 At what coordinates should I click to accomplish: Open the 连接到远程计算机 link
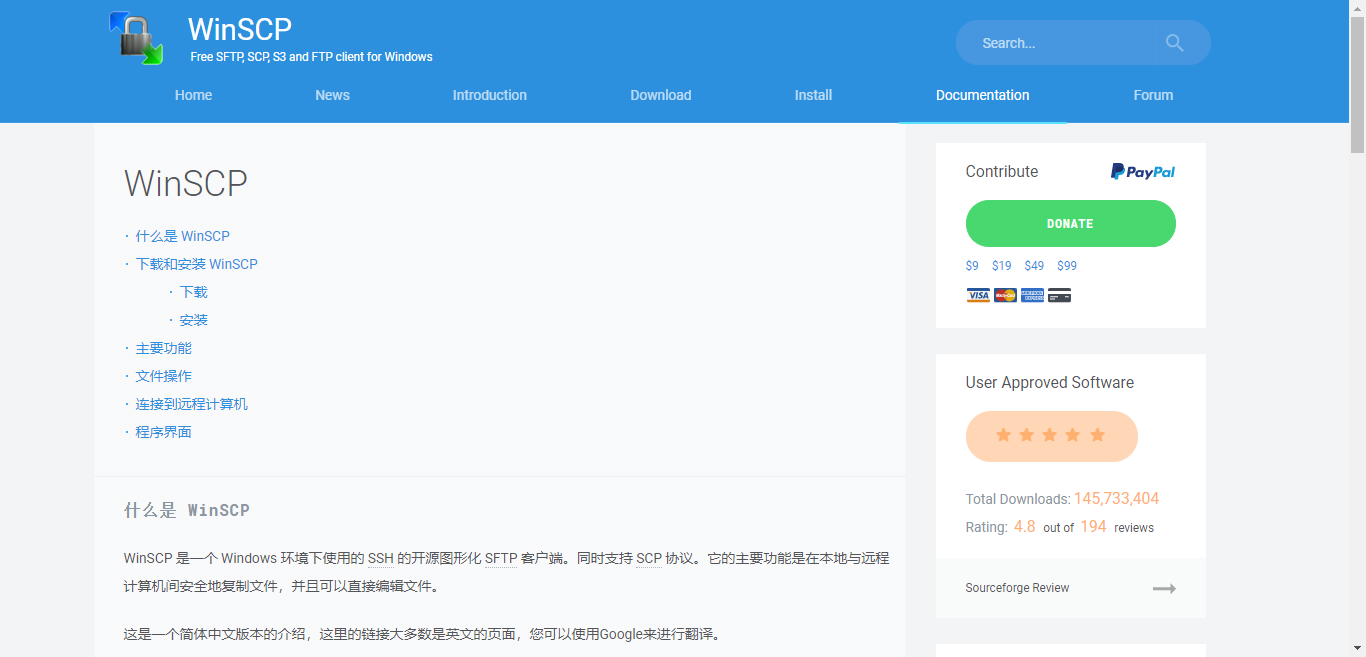tap(191, 403)
